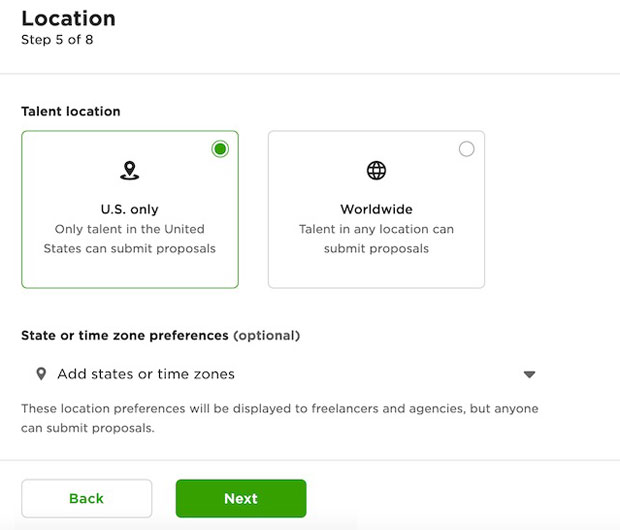Click the 'U.S. only' card title
Image resolution: width=620 pixels, height=530 pixels.
[129, 210]
